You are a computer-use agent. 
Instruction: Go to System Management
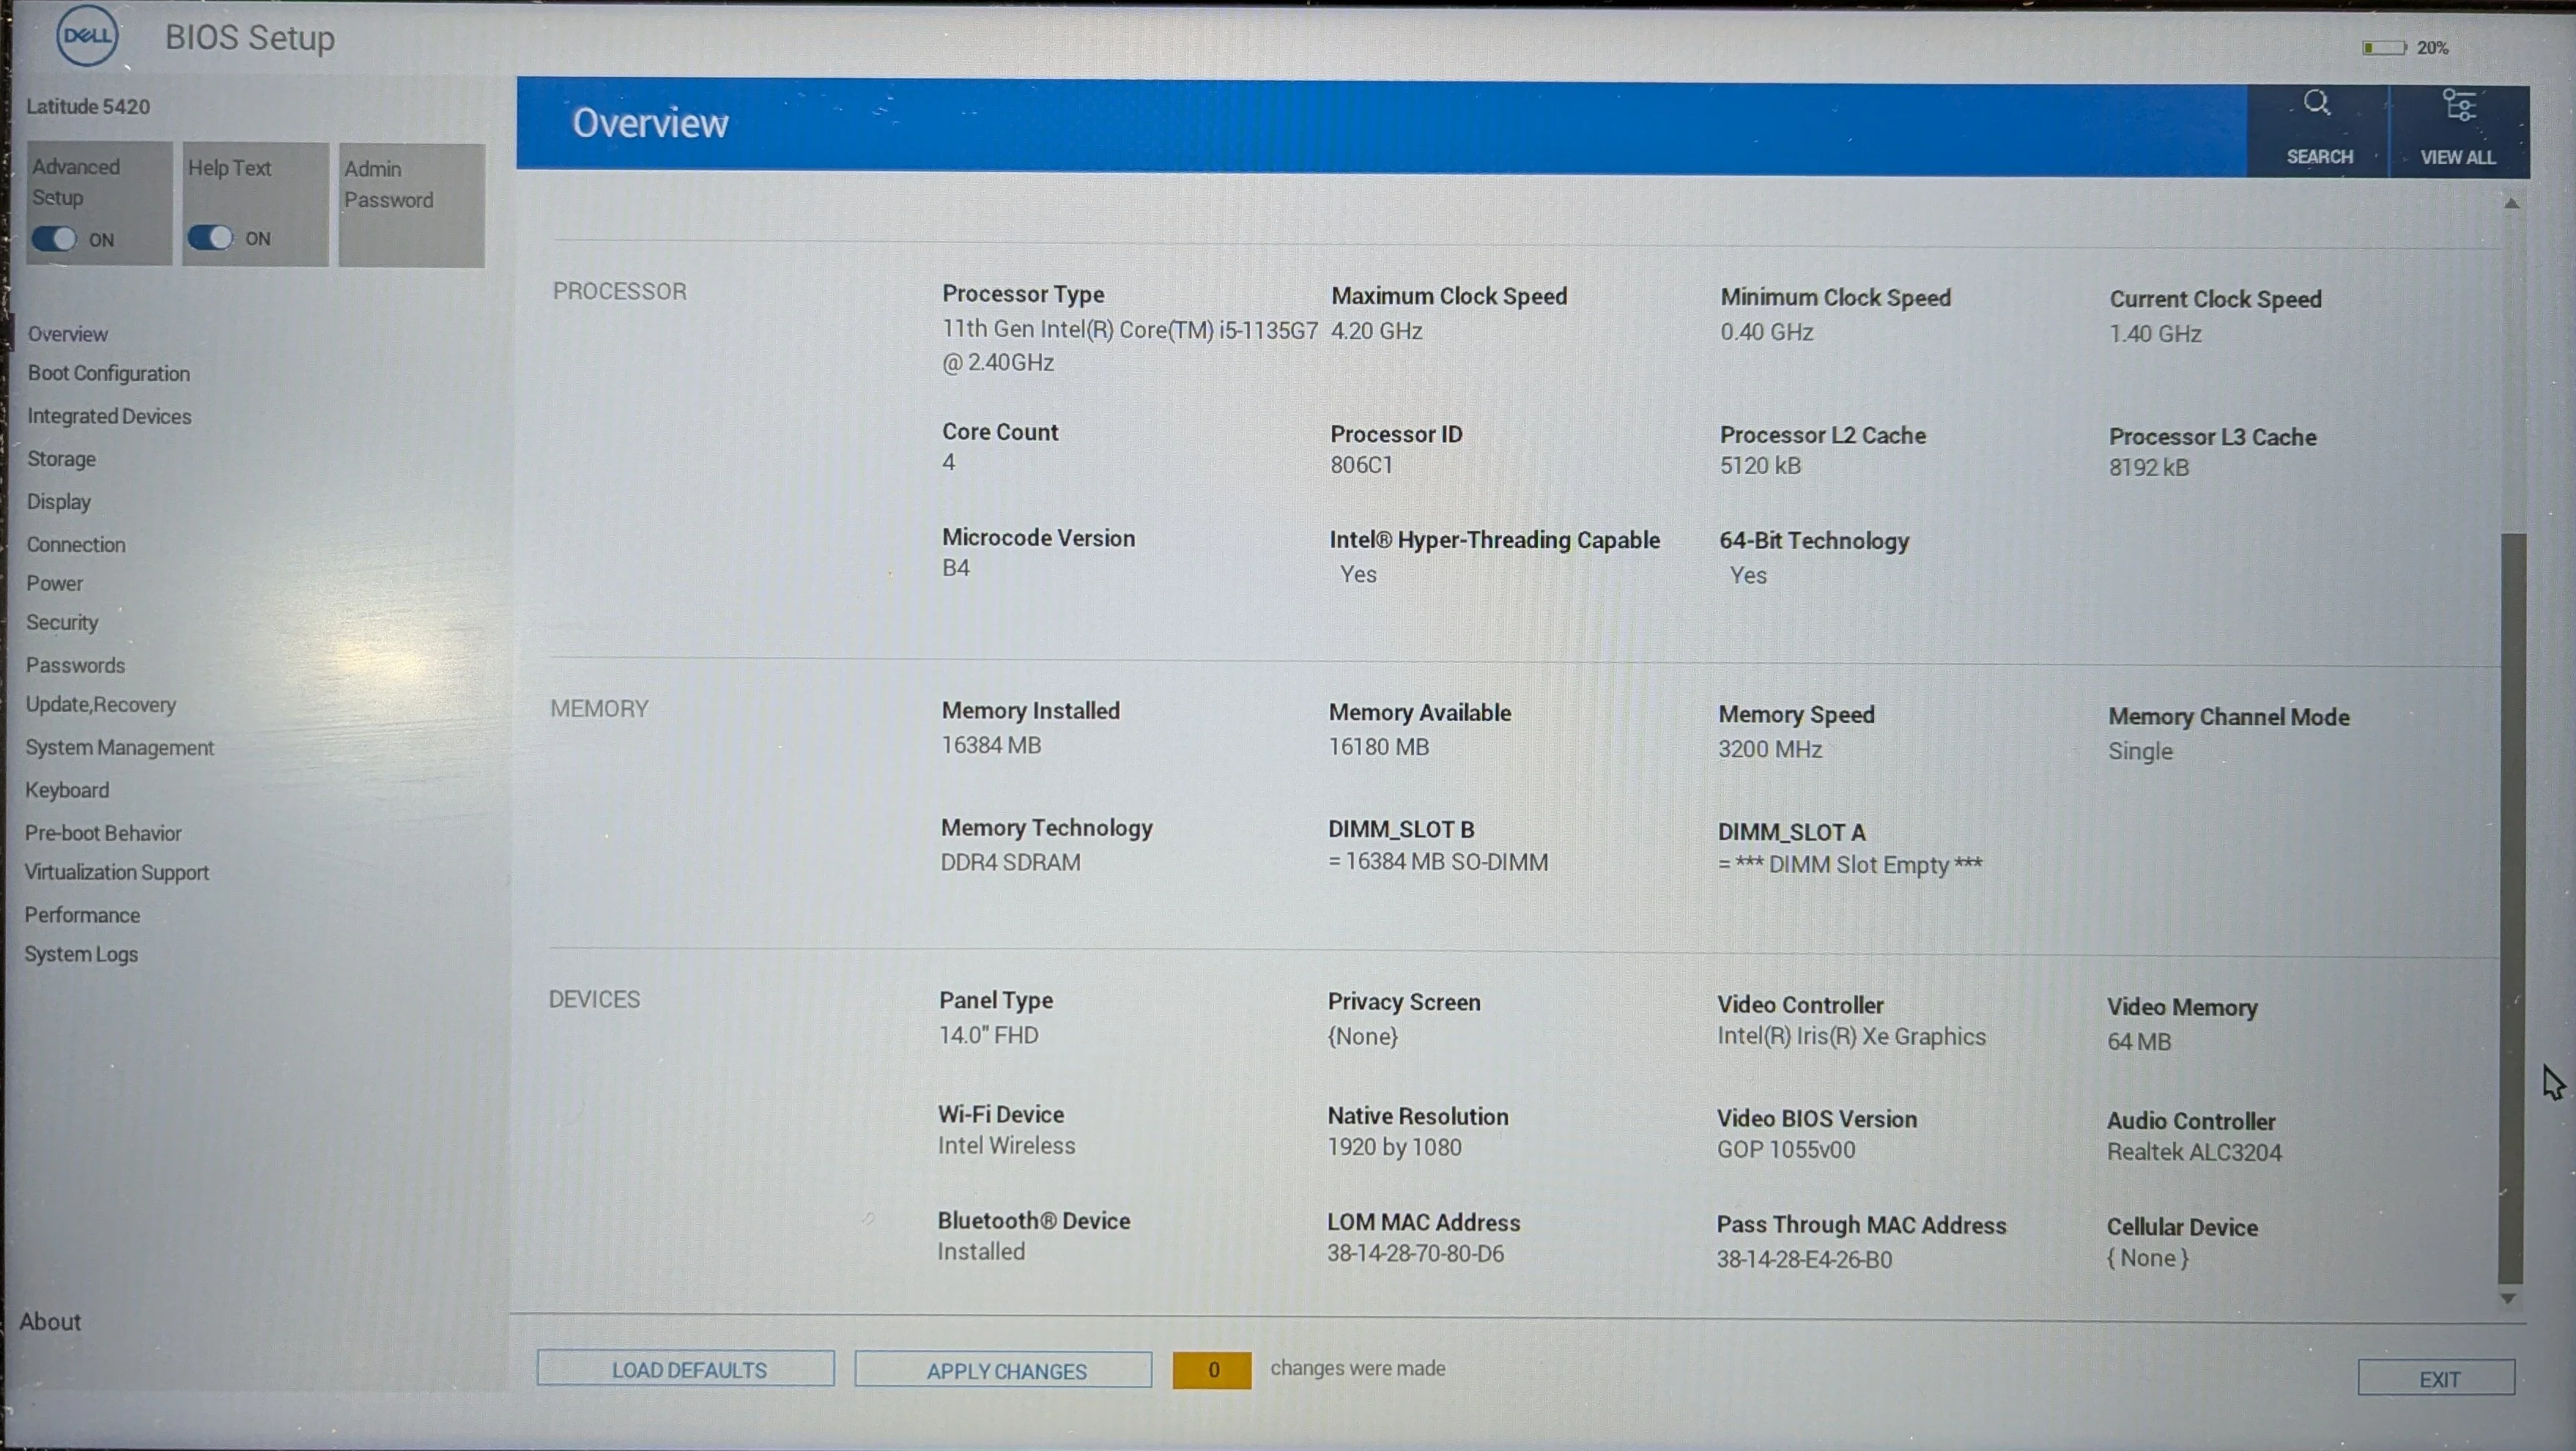coord(119,747)
